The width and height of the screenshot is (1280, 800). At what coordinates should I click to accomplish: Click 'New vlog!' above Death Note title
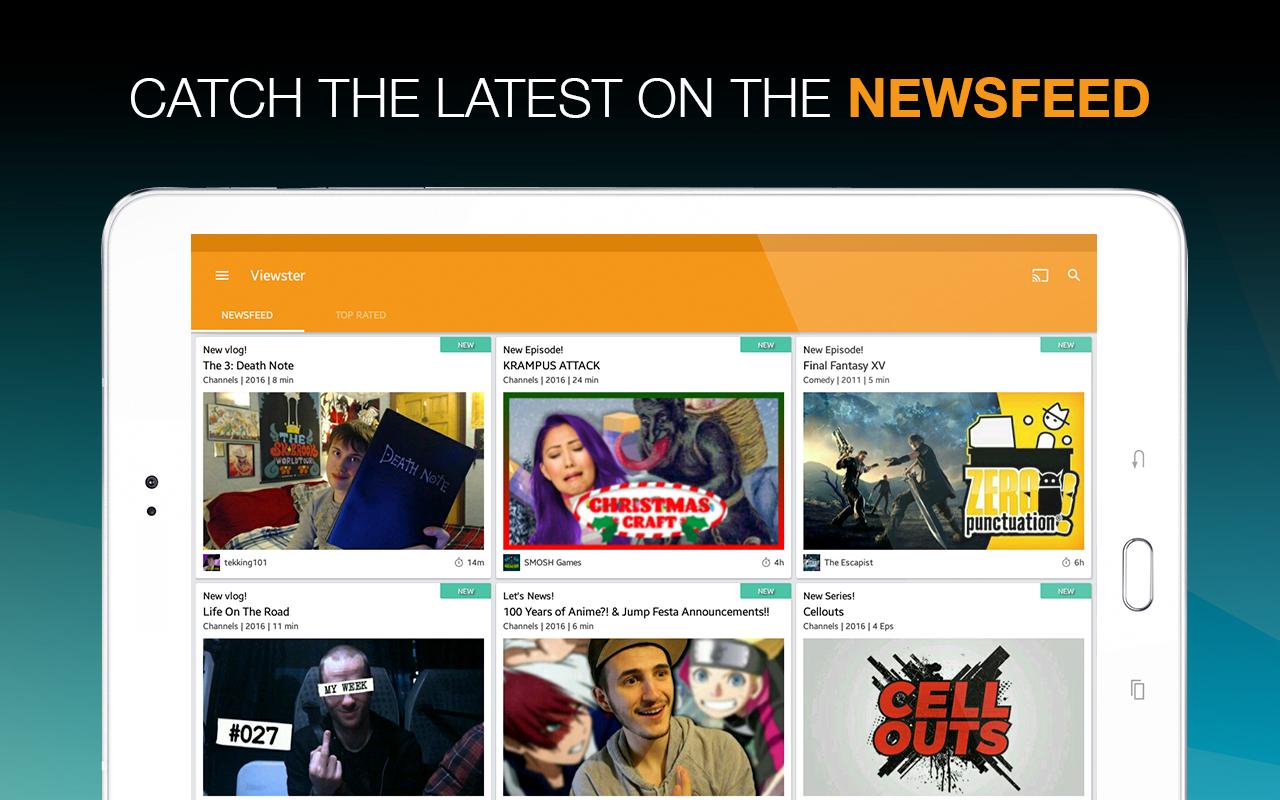pyautogui.click(x=225, y=350)
